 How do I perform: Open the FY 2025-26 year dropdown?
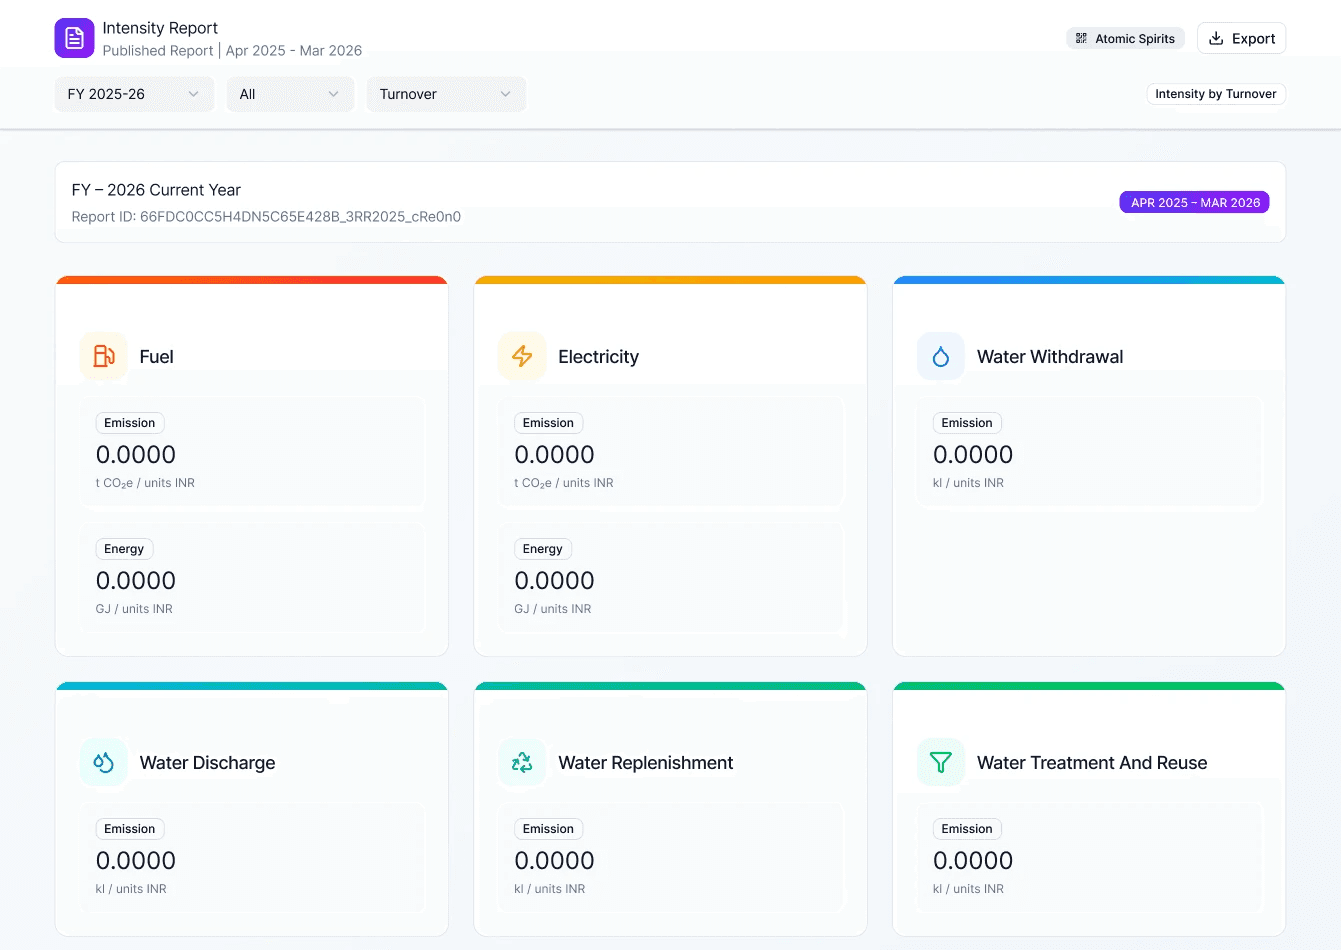click(134, 94)
